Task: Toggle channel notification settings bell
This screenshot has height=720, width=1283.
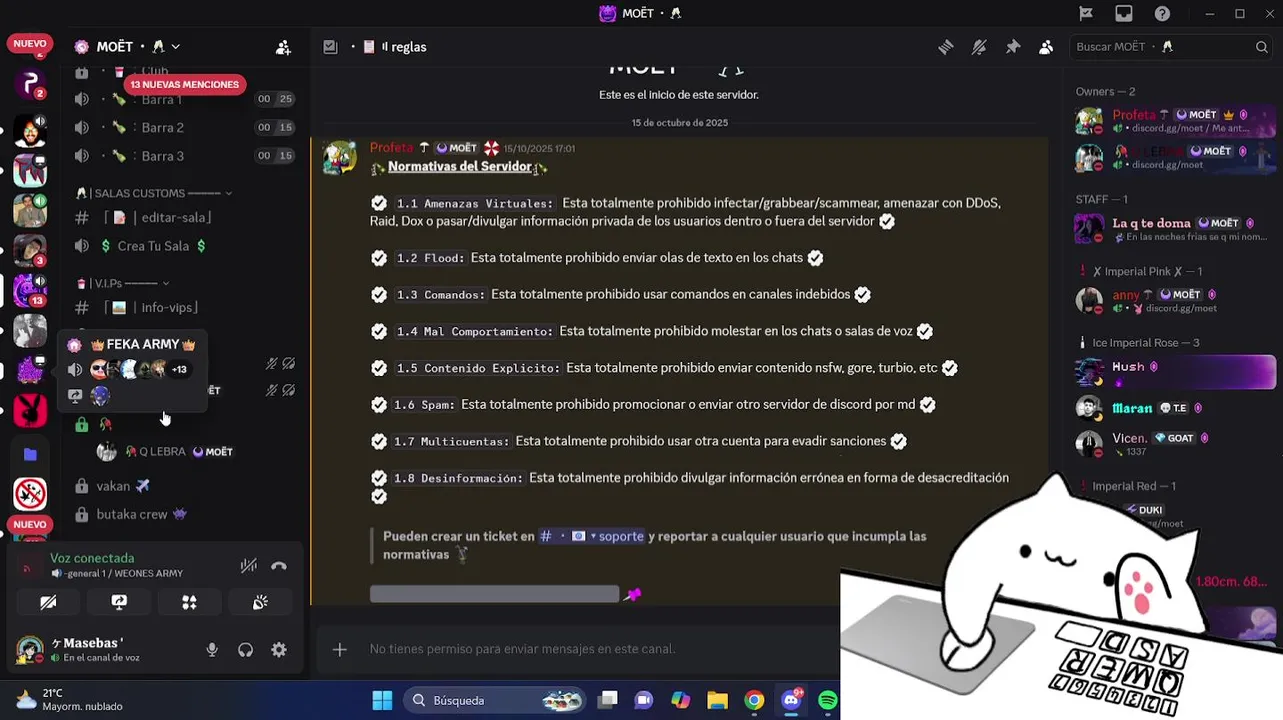Action: (979, 47)
